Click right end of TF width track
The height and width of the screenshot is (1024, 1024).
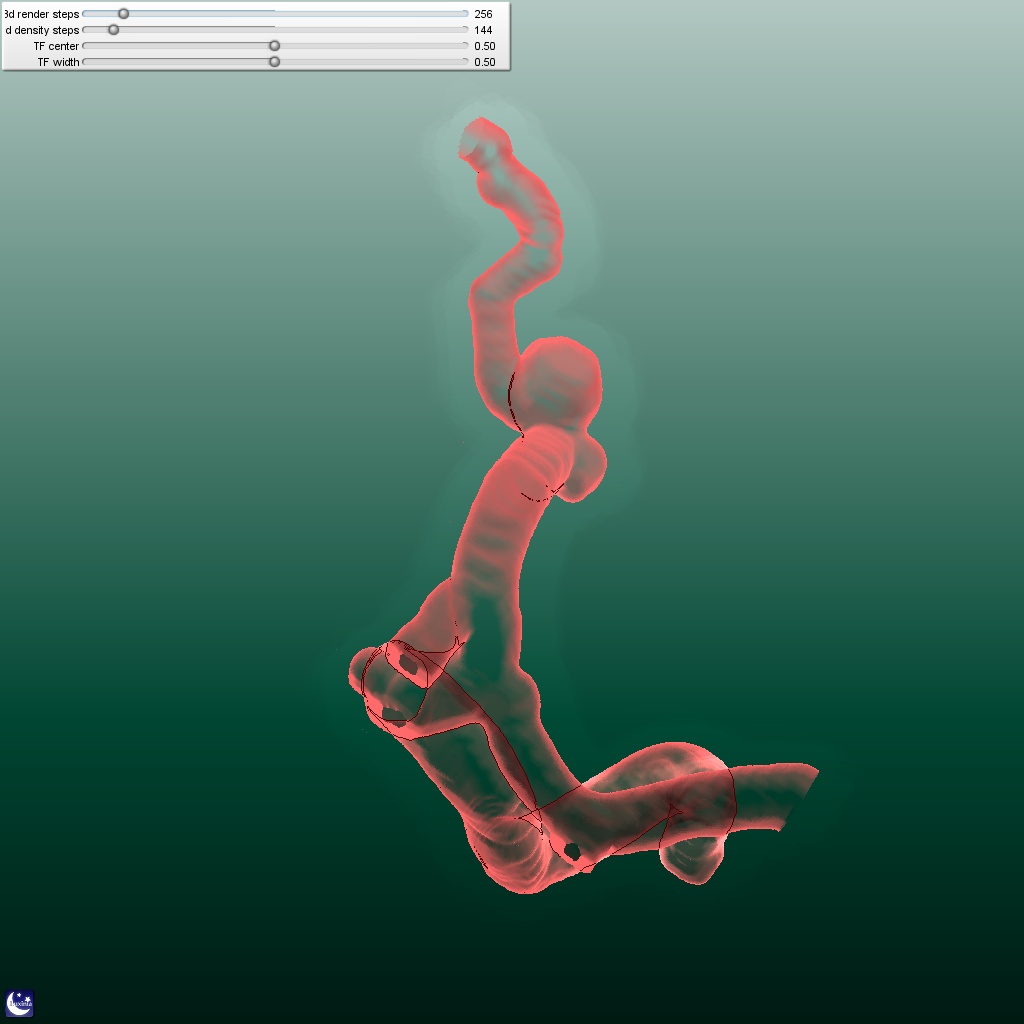pos(465,62)
